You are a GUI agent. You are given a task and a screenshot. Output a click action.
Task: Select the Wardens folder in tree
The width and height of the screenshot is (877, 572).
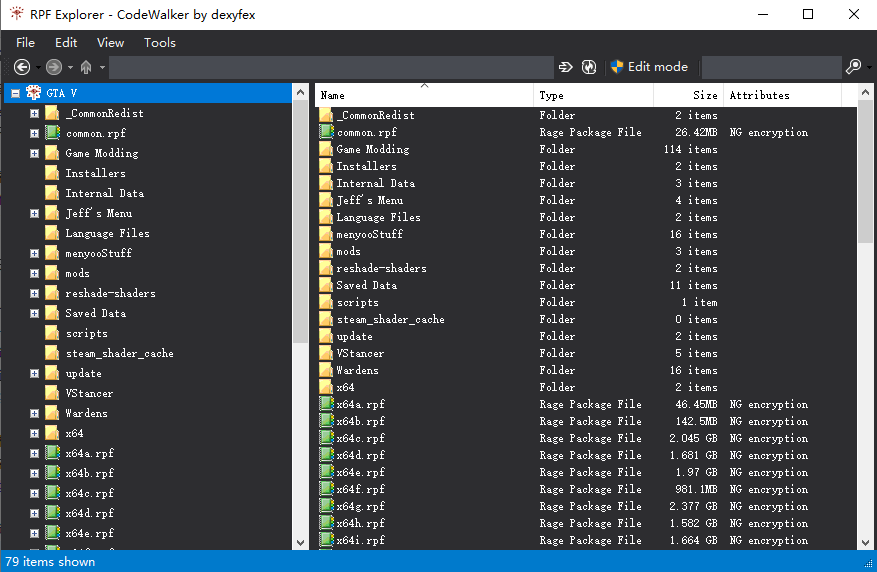(86, 413)
